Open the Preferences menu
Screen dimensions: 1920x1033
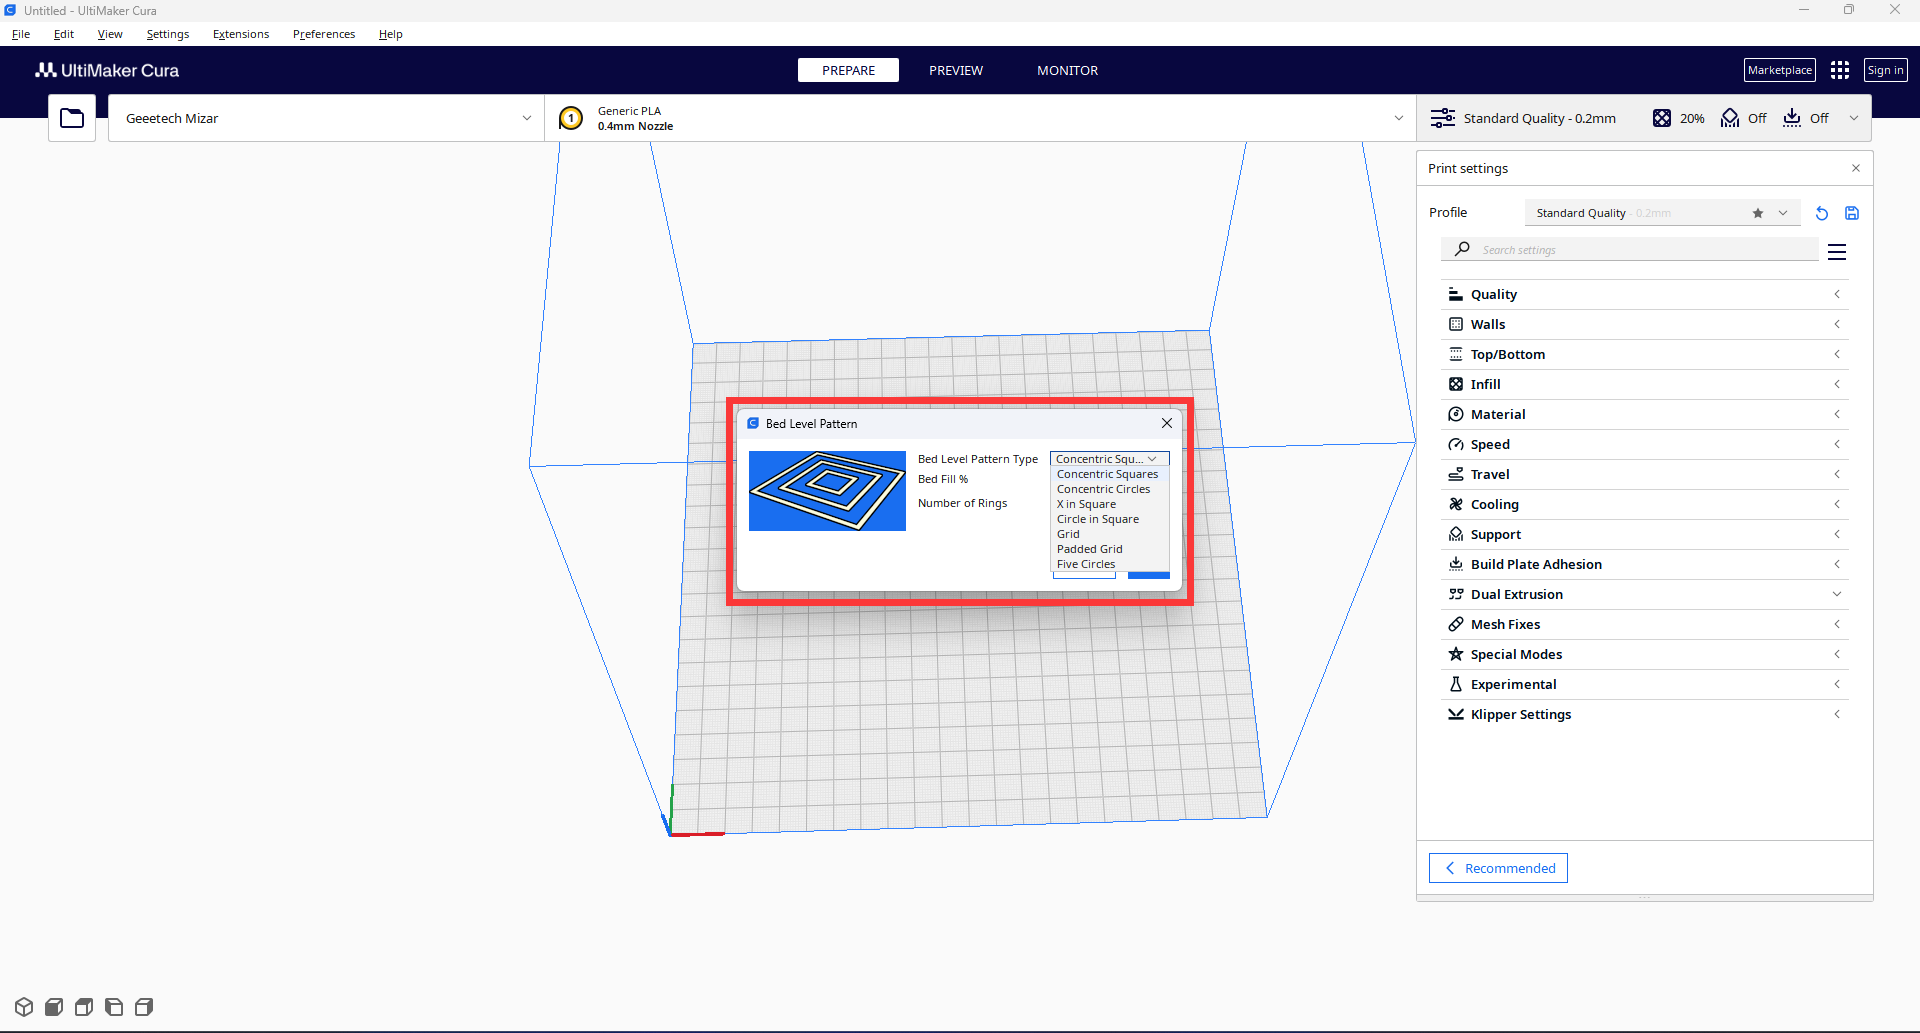[x=324, y=34]
